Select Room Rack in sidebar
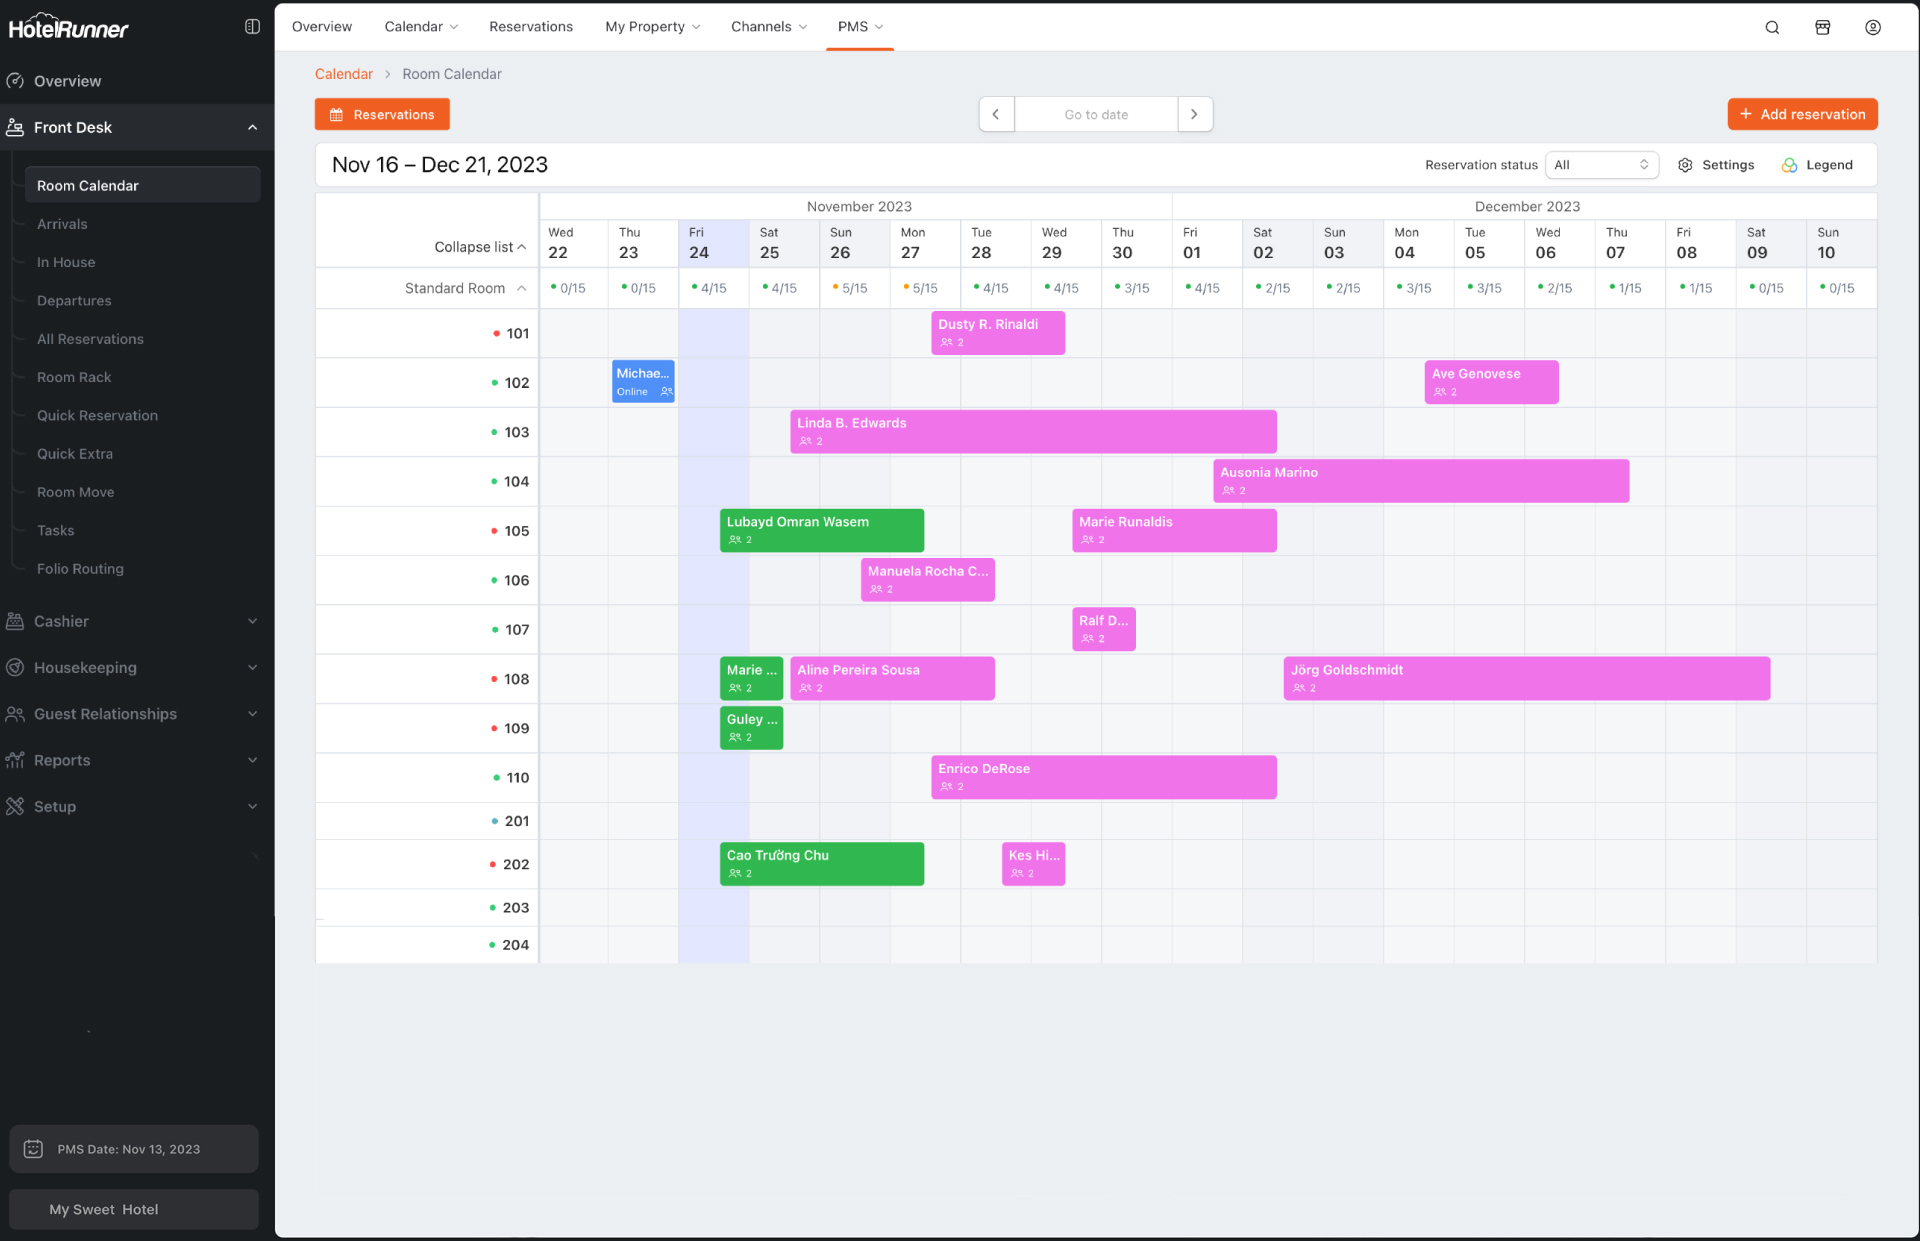 coord(74,377)
